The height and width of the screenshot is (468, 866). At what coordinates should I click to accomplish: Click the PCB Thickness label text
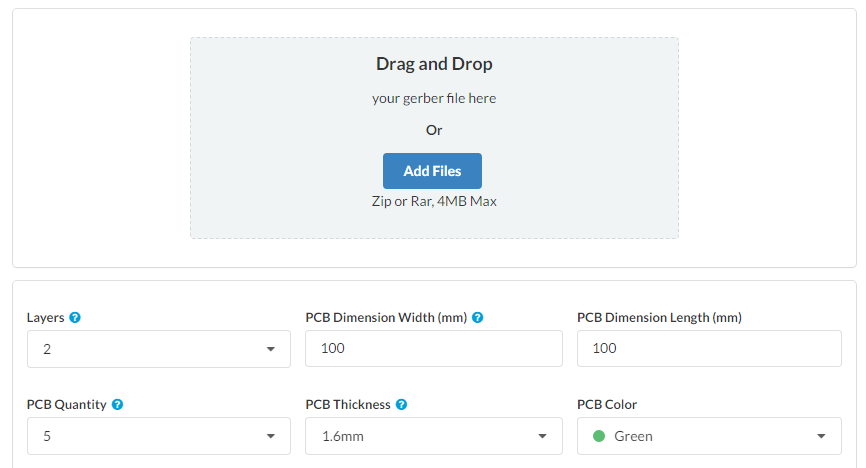(x=348, y=404)
